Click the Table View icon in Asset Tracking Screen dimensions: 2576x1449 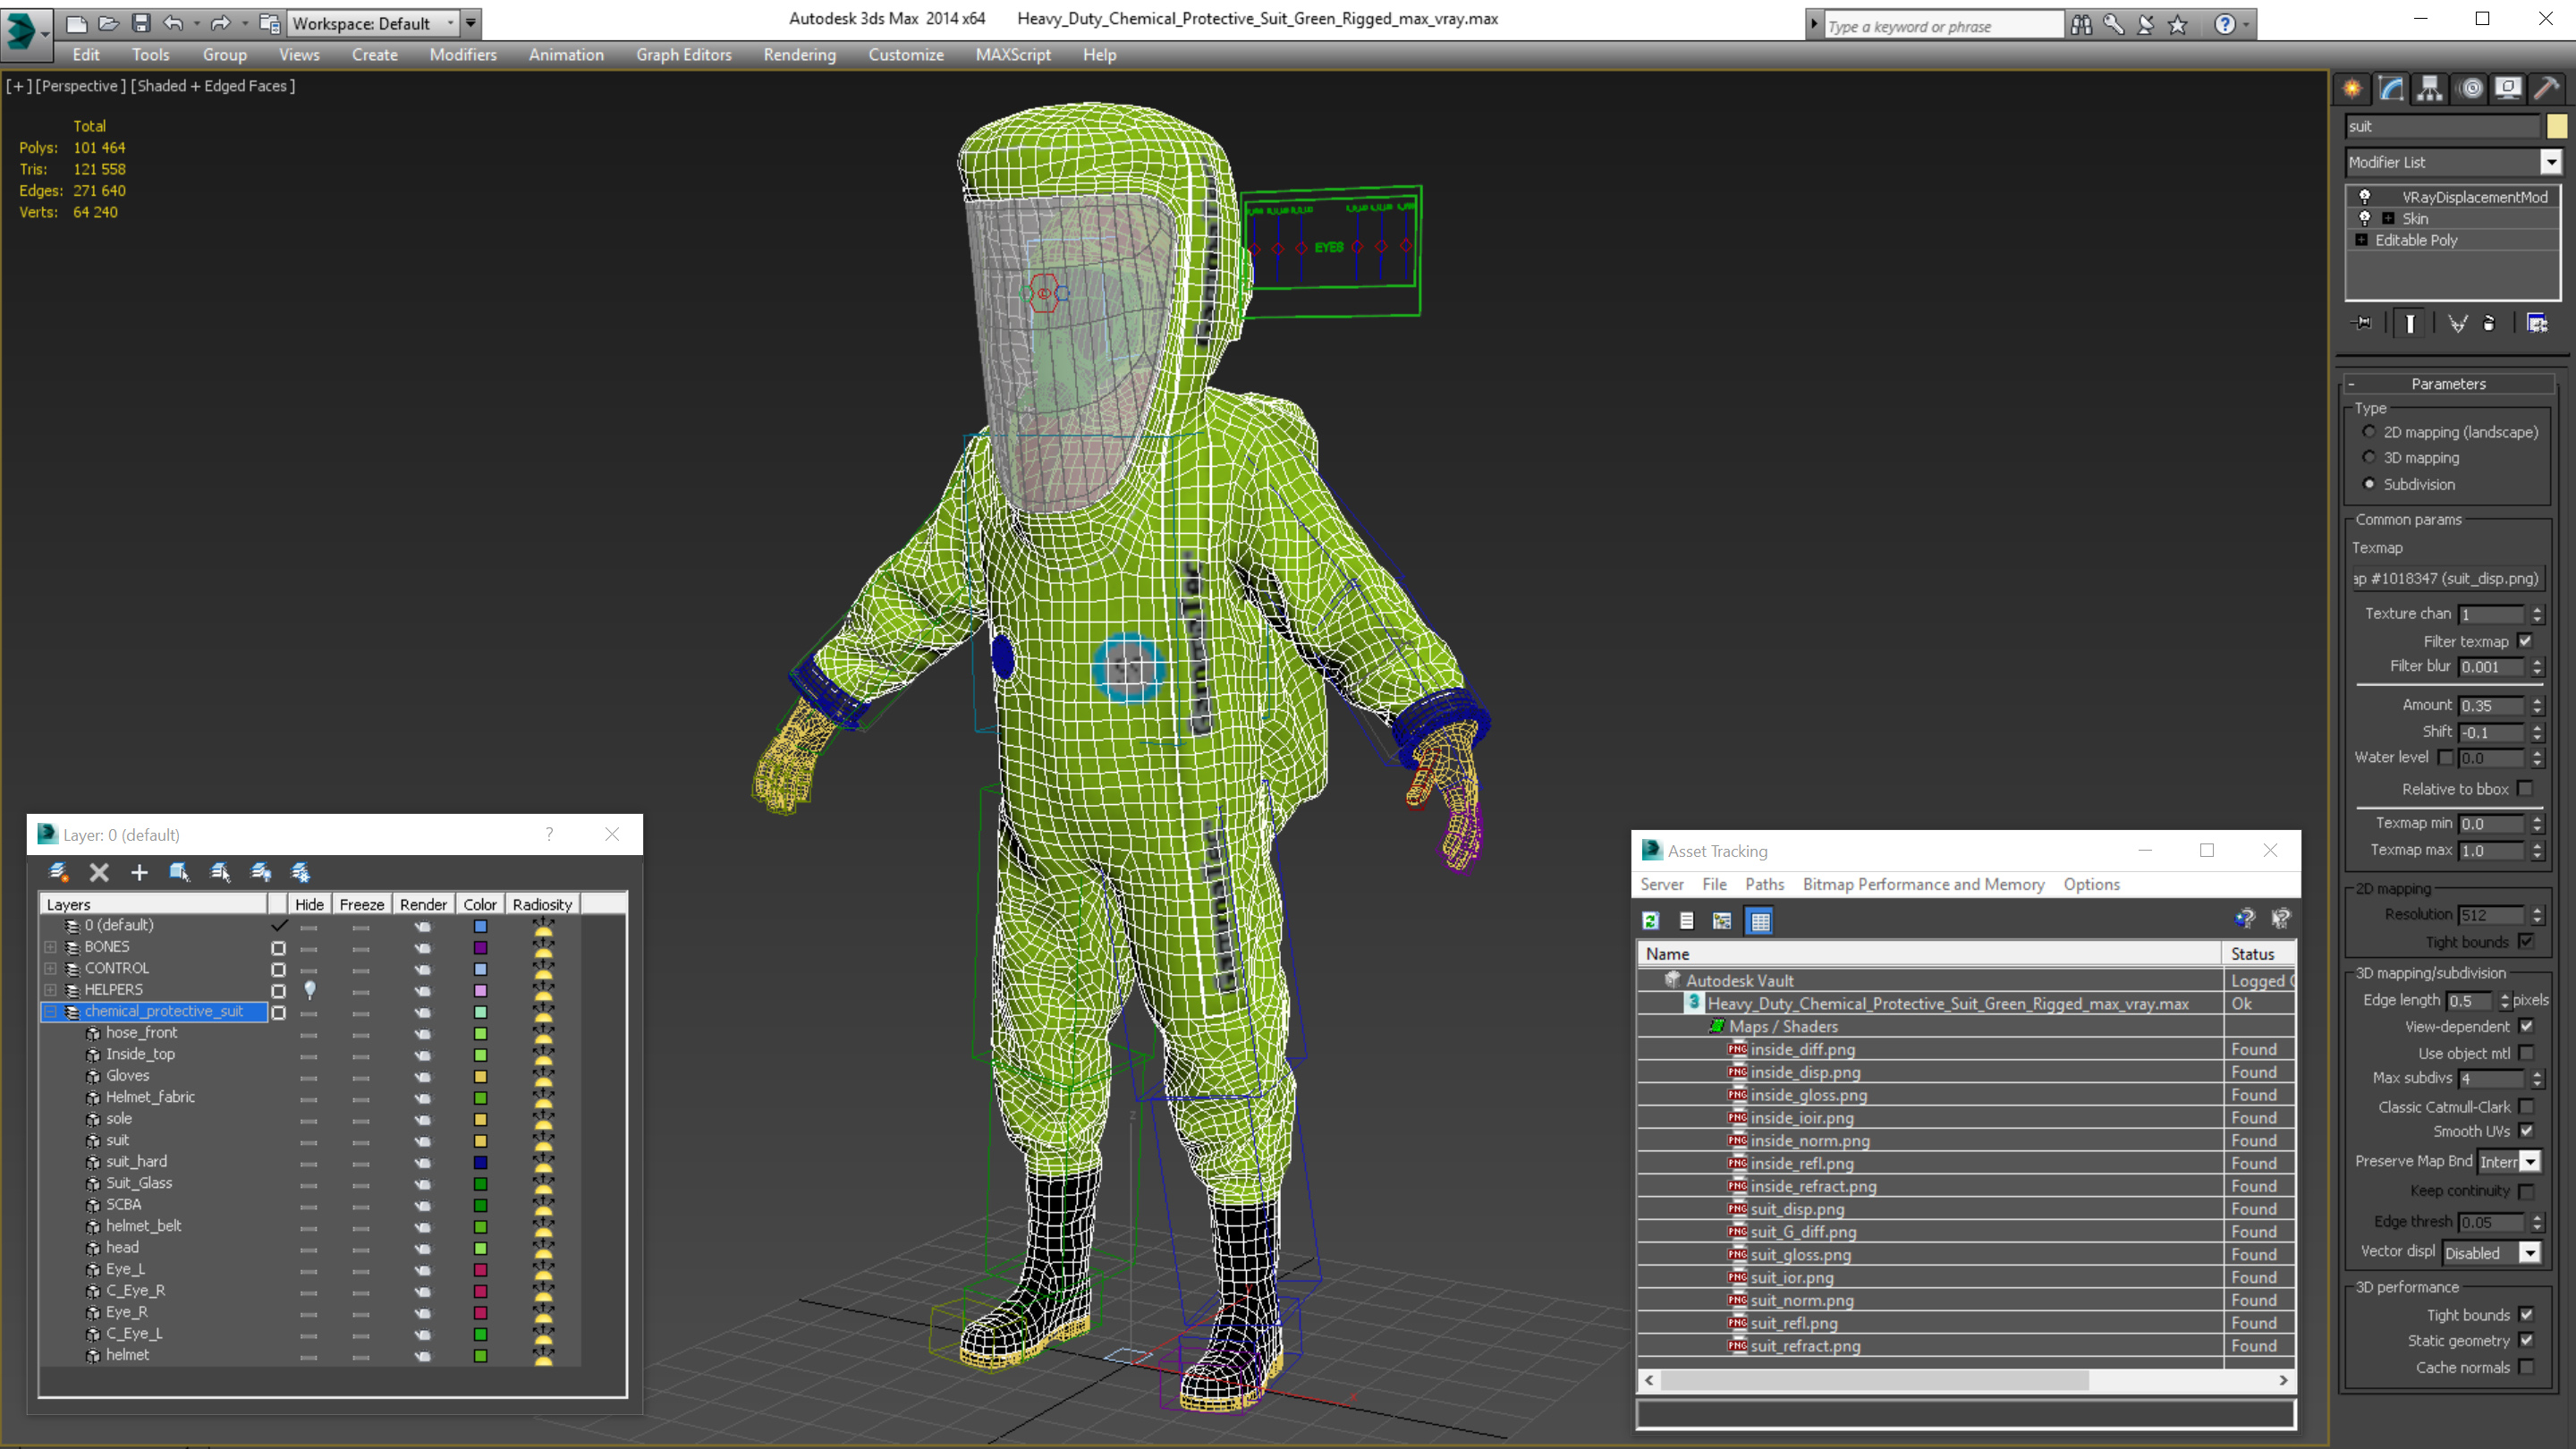[x=1760, y=921]
